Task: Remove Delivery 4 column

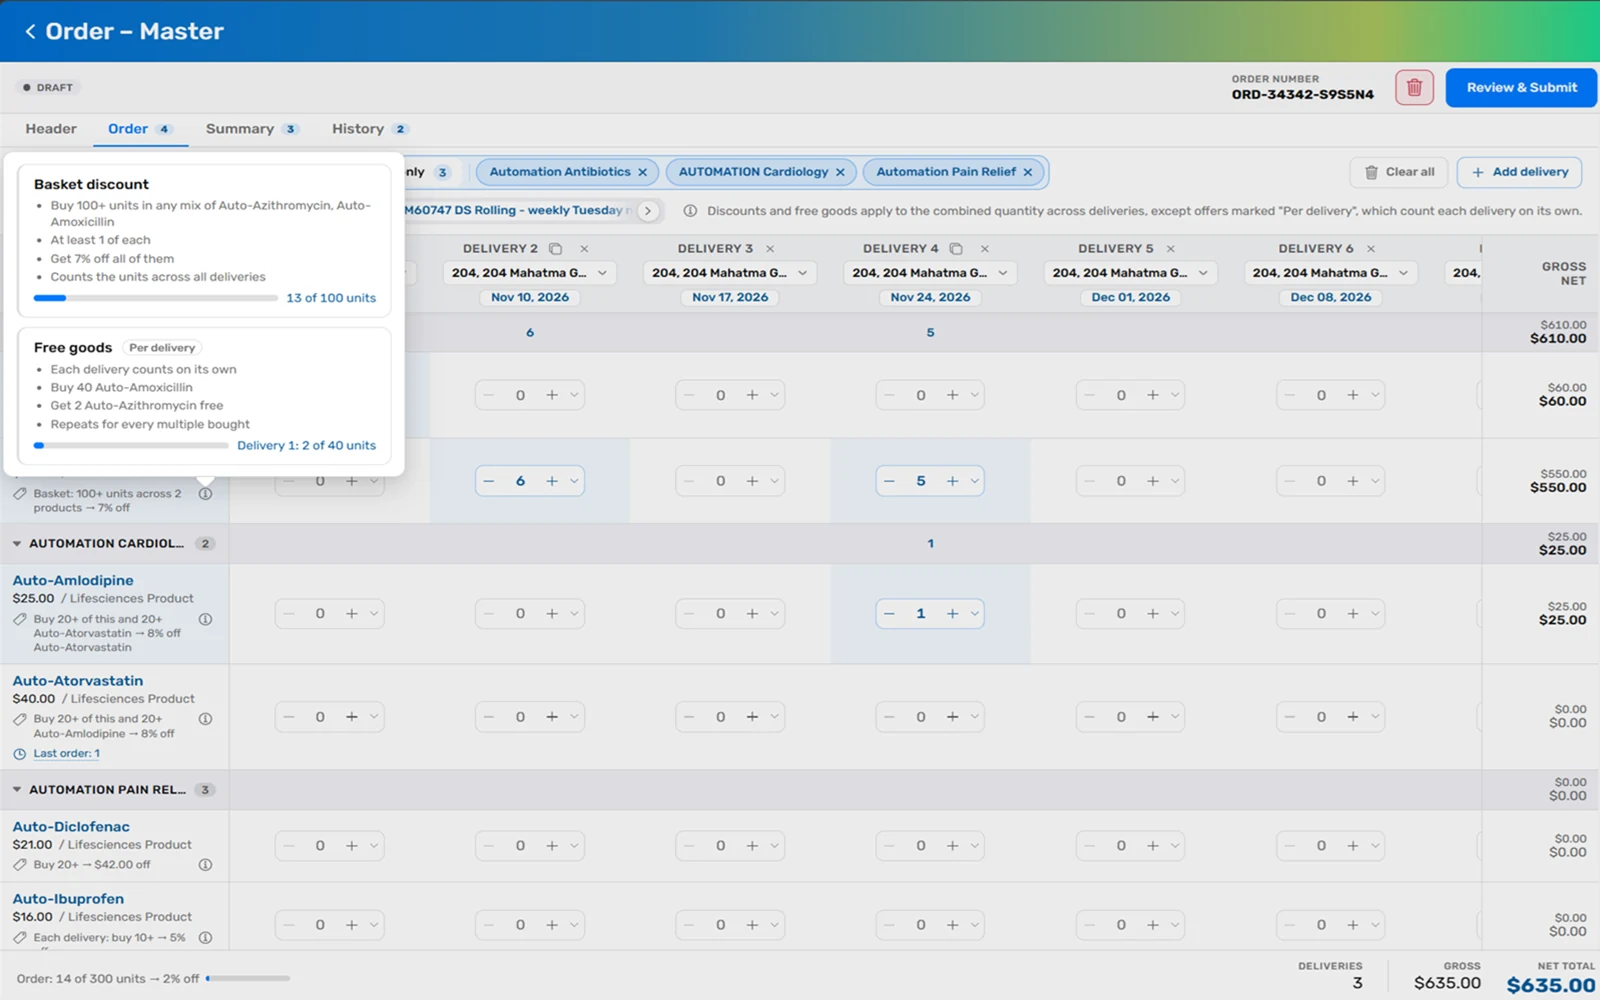Action: pyautogui.click(x=985, y=249)
